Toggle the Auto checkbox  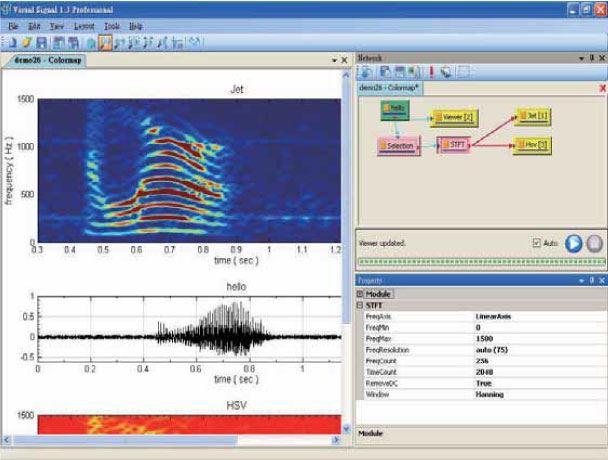pos(537,243)
